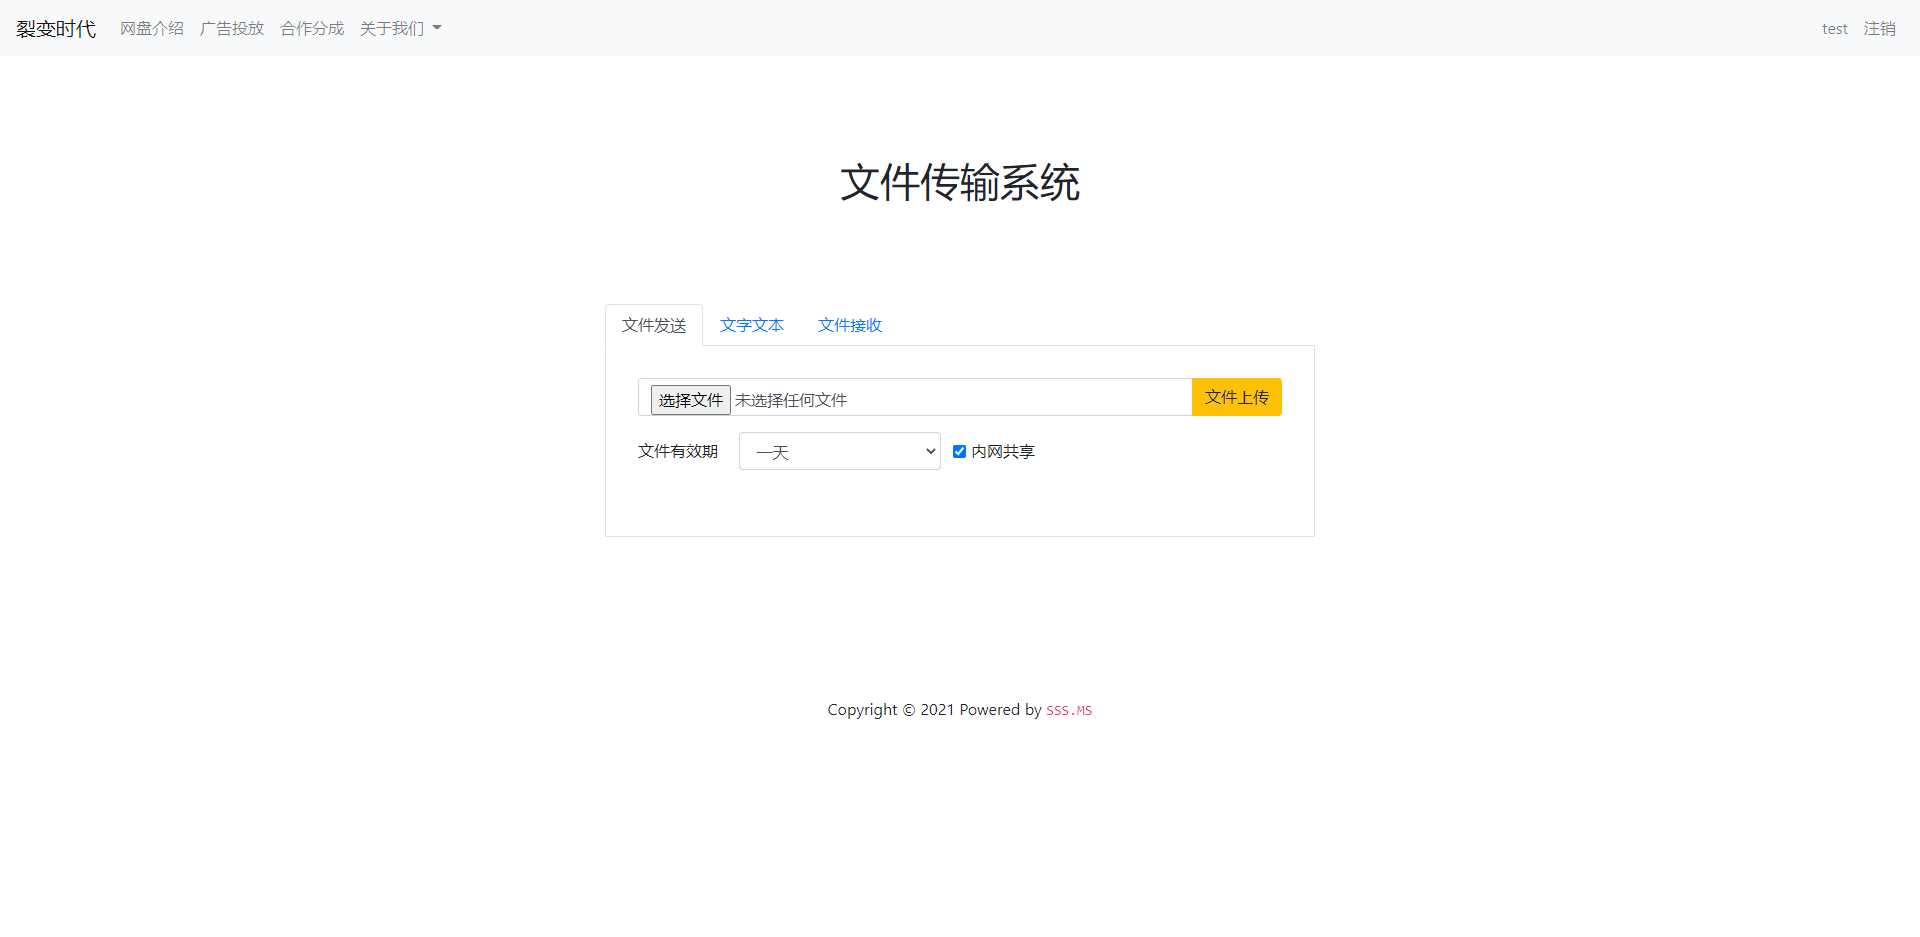Switch to the 文字文本 tab

[x=751, y=324]
